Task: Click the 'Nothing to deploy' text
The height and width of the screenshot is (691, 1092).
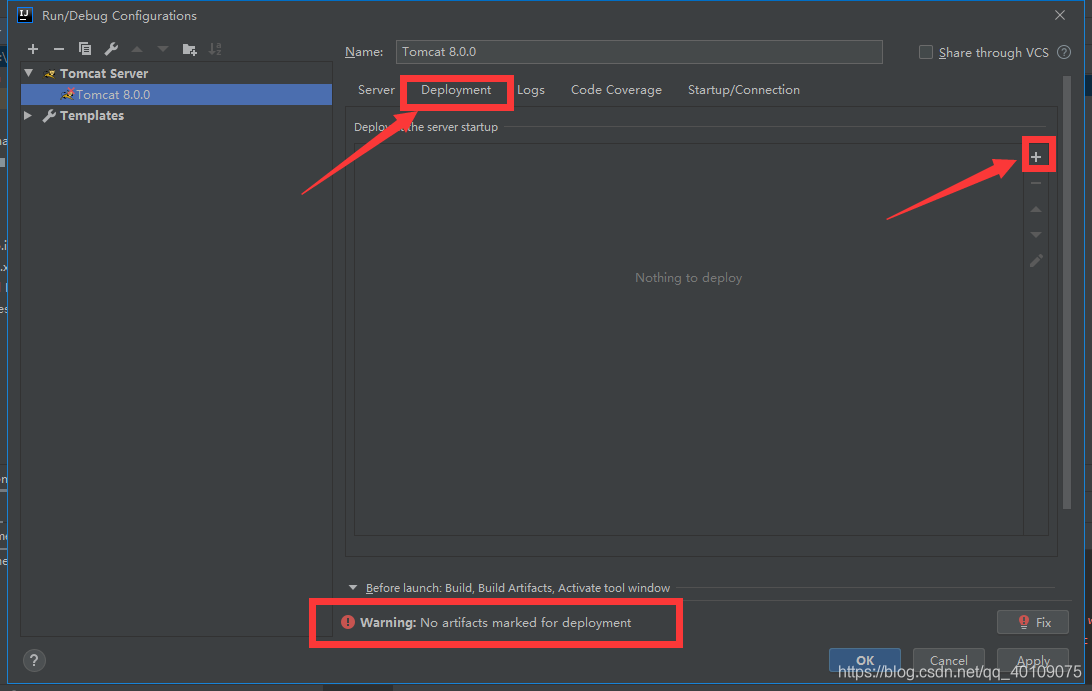Action: pyautogui.click(x=688, y=277)
